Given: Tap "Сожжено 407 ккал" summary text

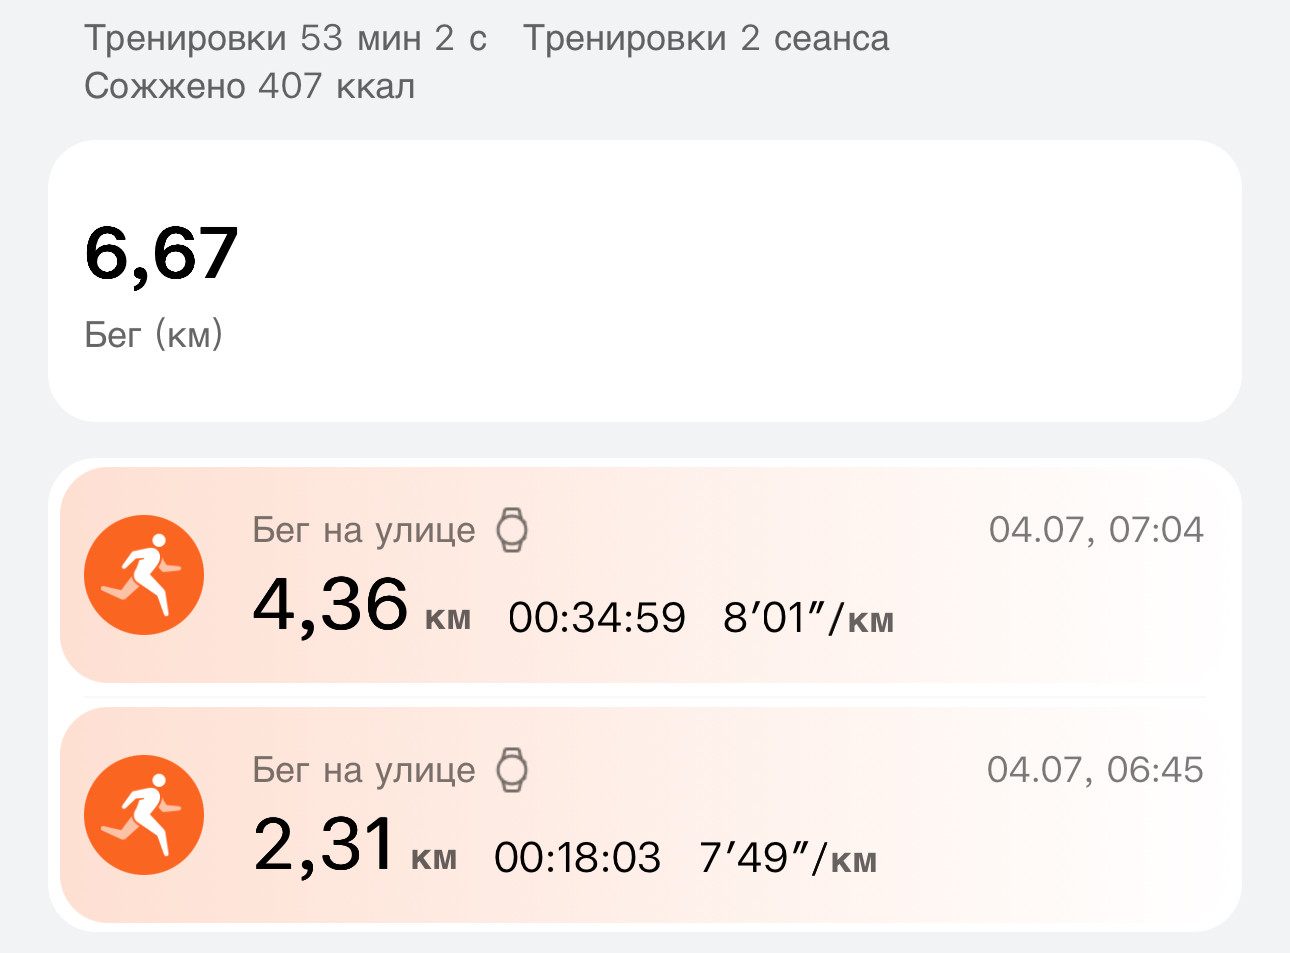Looking at the screenshot, I should tap(249, 86).
